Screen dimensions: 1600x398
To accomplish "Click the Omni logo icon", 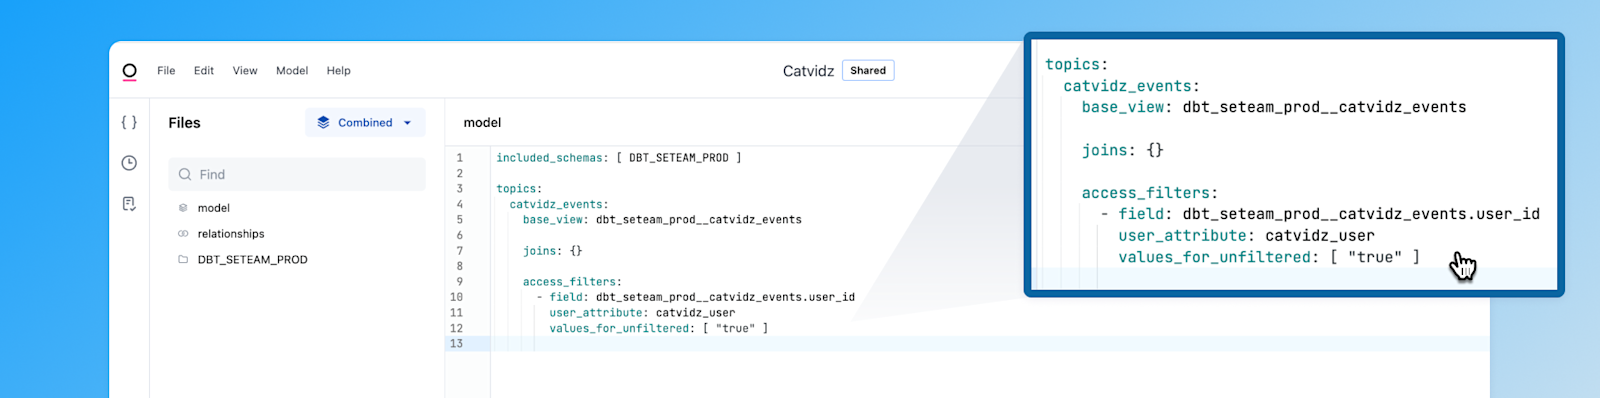I will click(x=129, y=71).
